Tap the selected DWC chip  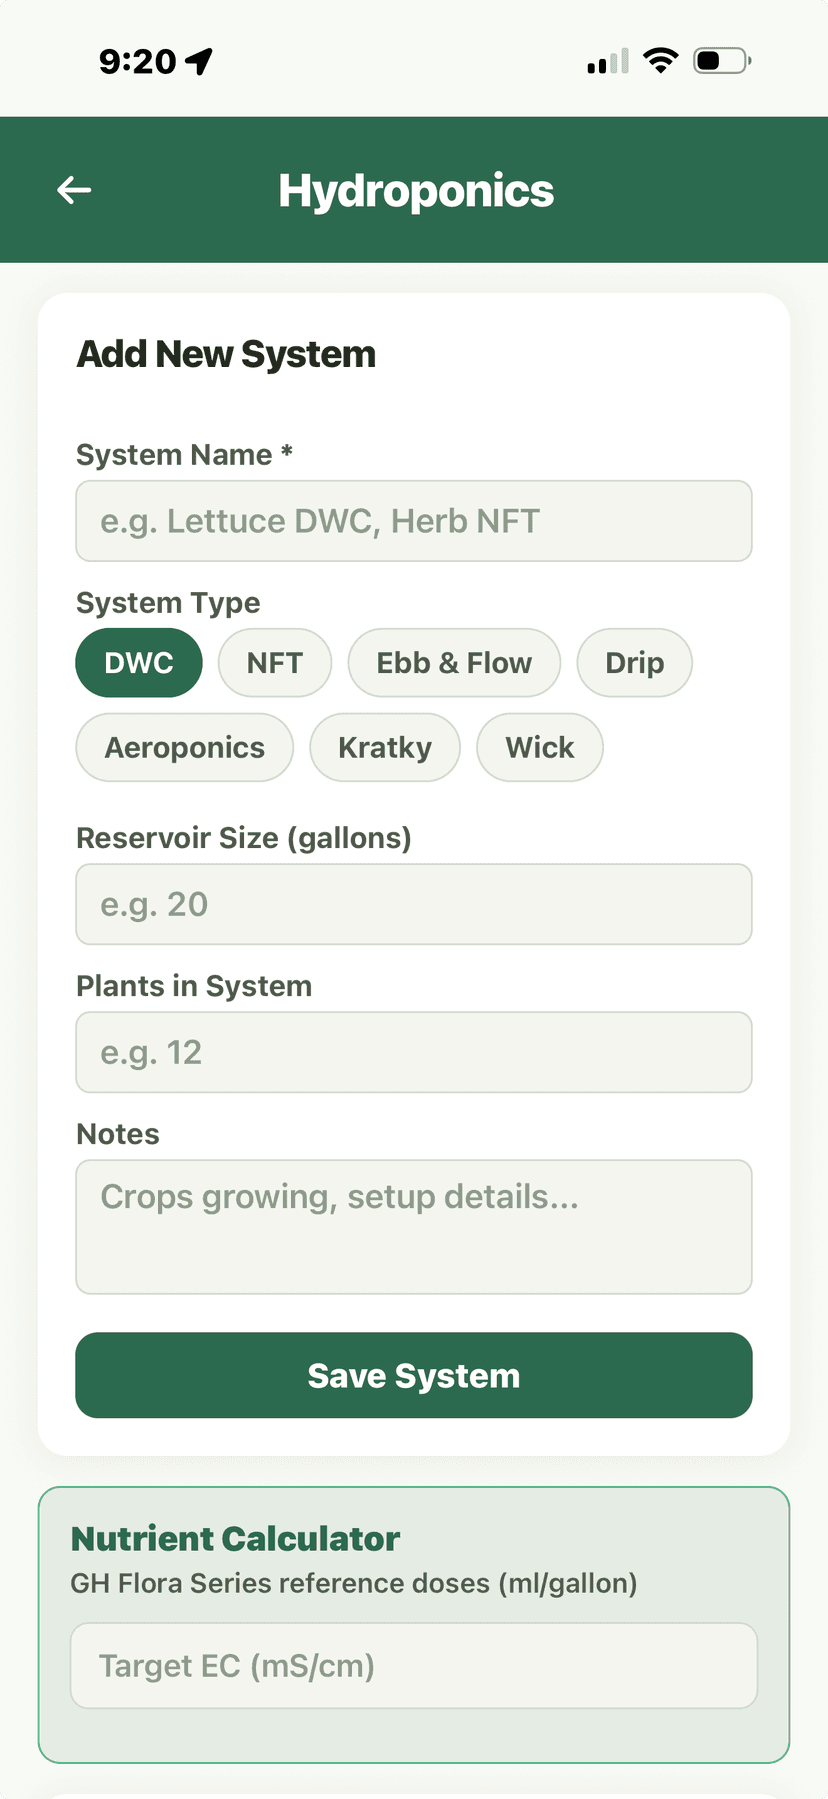(139, 662)
